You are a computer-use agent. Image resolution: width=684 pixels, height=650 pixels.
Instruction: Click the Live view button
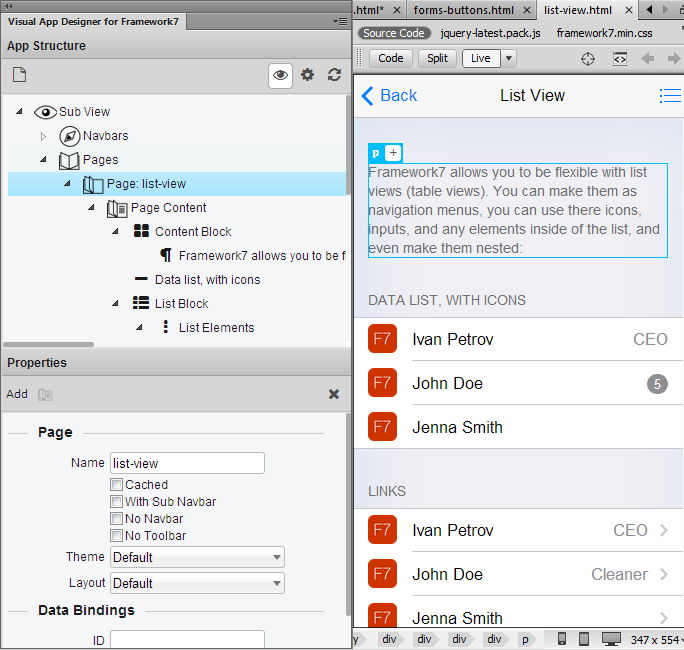pos(481,58)
